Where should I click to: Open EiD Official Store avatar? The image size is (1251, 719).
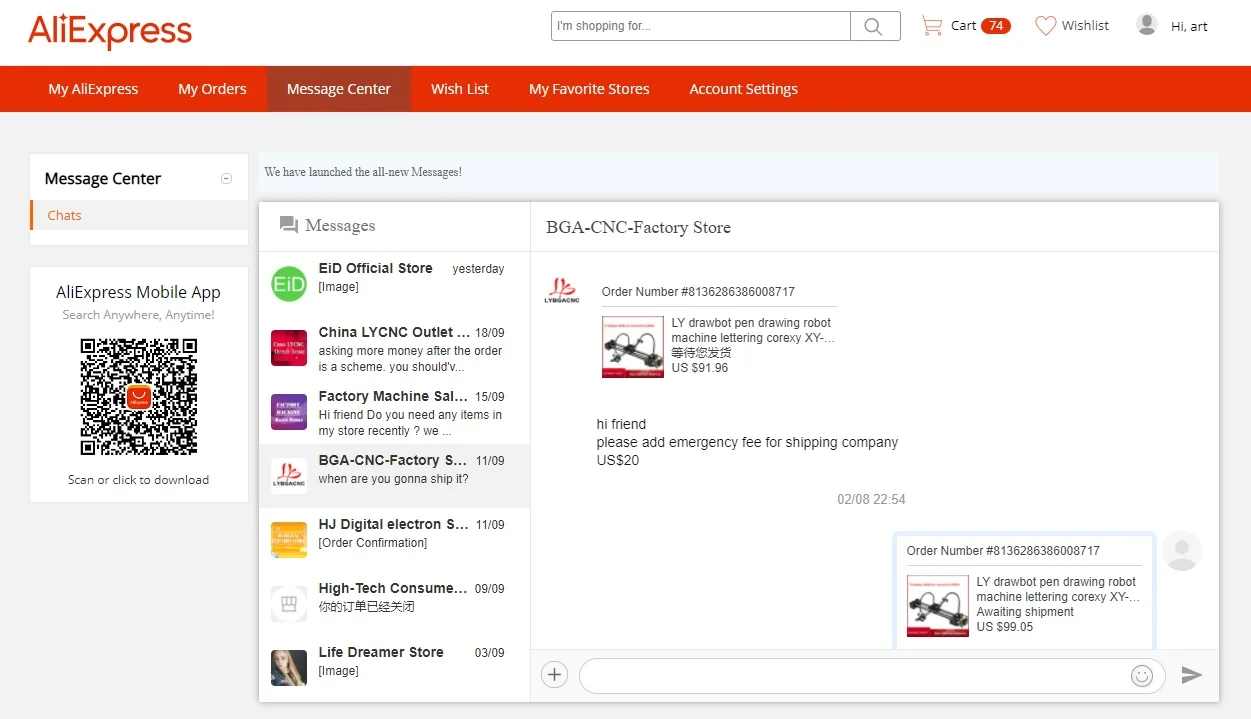click(x=289, y=284)
